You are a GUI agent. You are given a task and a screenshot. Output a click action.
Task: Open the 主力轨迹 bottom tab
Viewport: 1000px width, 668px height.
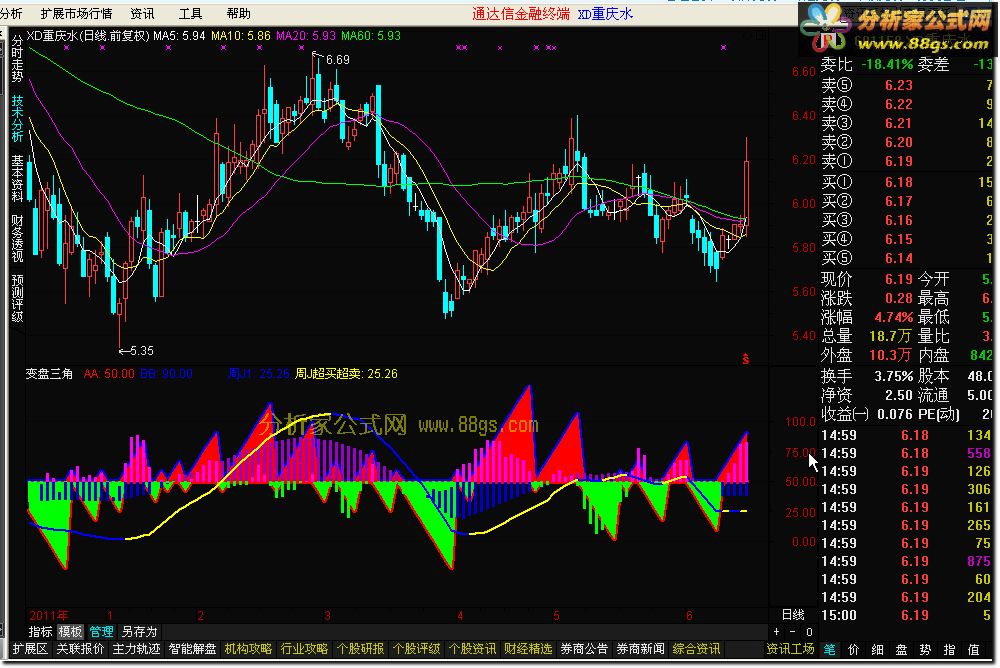pos(136,649)
